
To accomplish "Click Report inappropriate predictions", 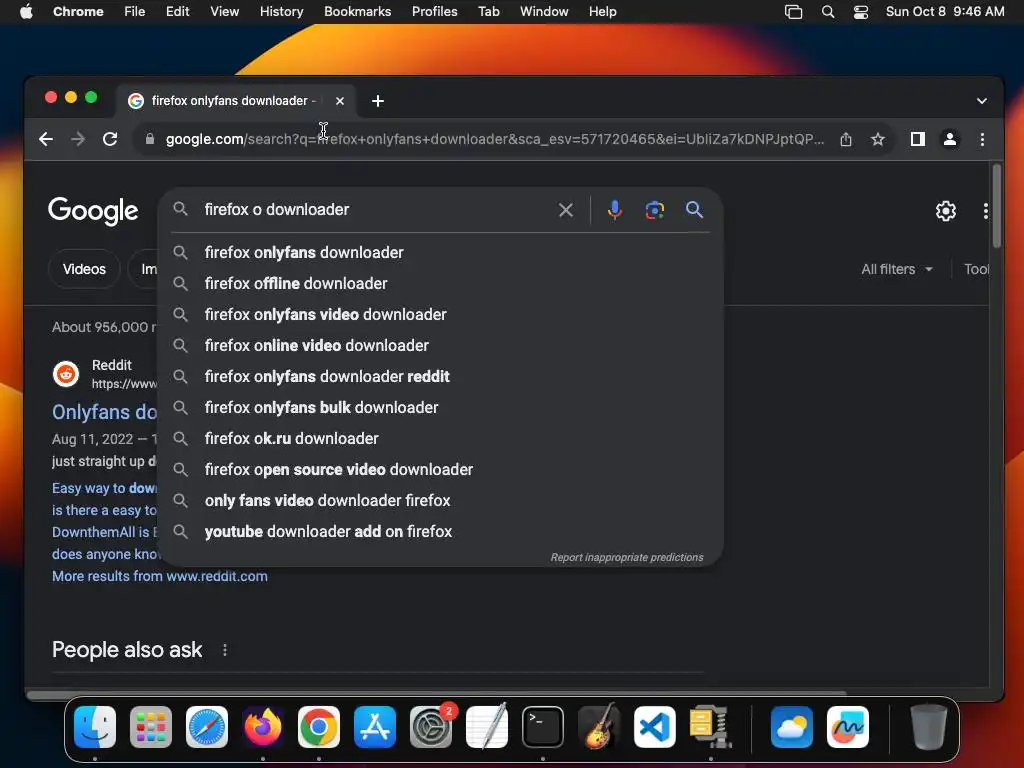I will (x=627, y=557).
